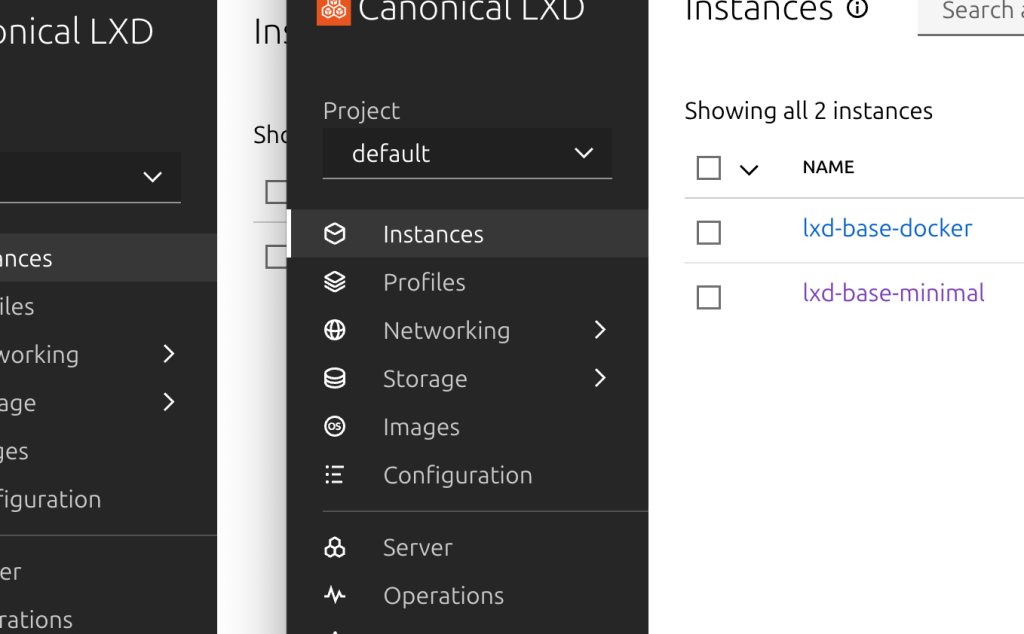Open the lxd-base-docker instance link
Viewport: 1024px width, 634px height.
click(887, 229)
